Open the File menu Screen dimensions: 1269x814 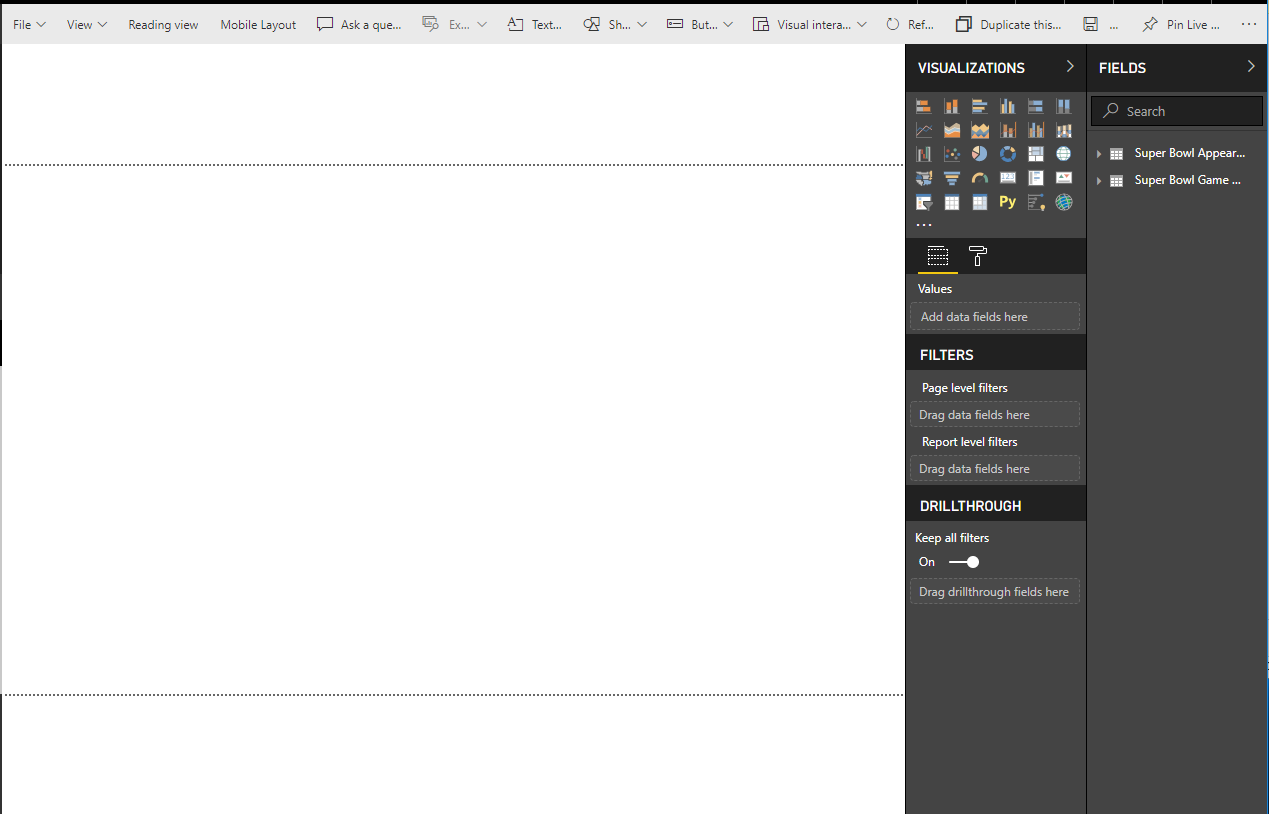29,24
